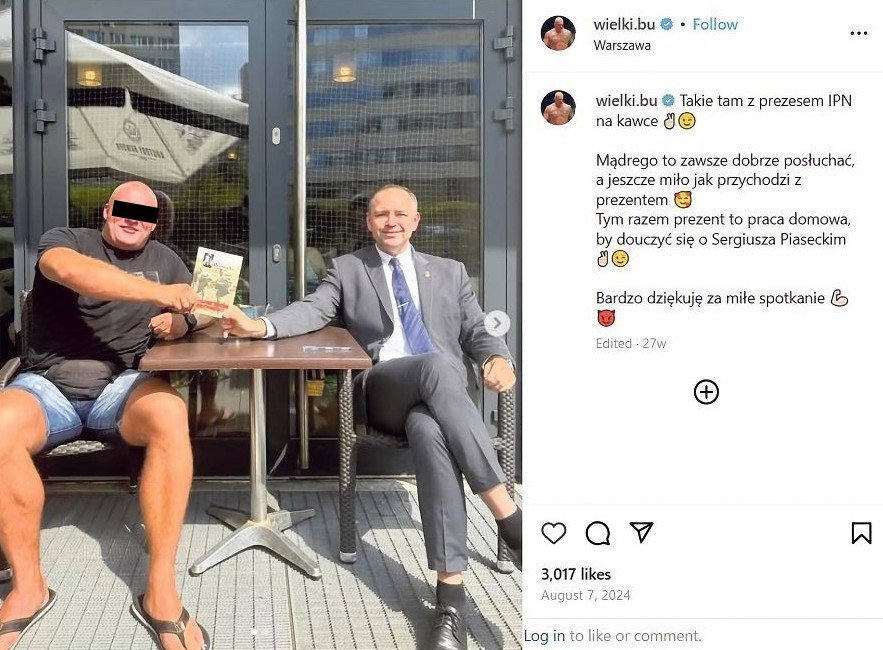
Task: Open the wielki.bu username link in the header
Action: pos(624,24)
